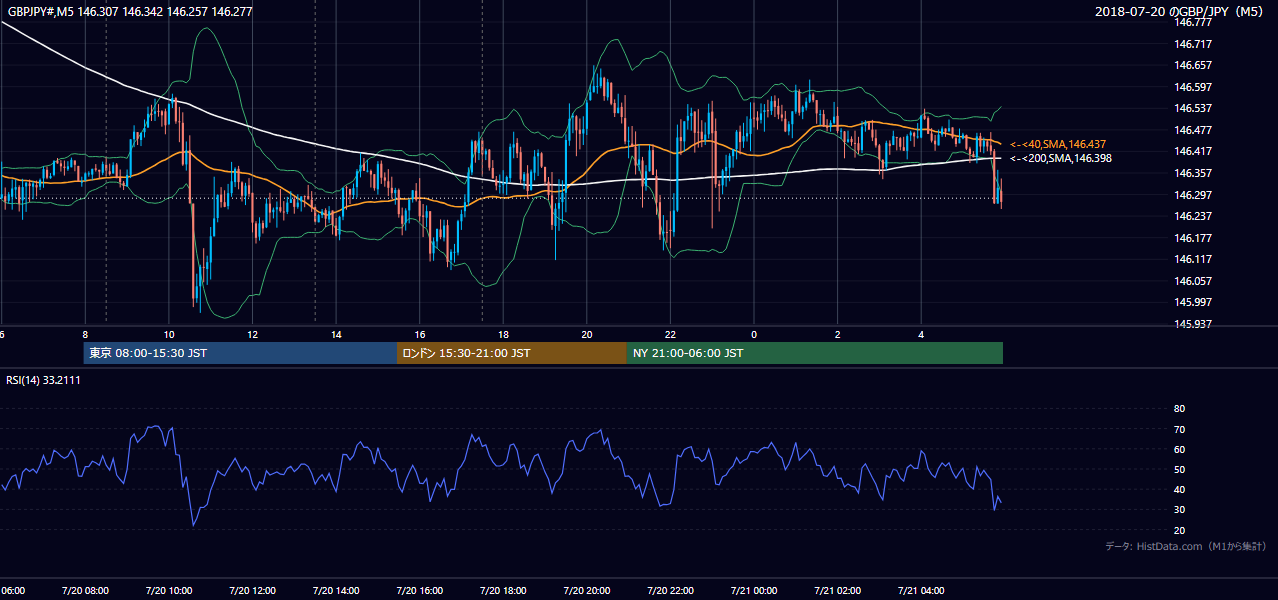Click RSI scale value 50
Image resolution: width=1278 pixels, height=600 pixels.
pos(1179,469)
